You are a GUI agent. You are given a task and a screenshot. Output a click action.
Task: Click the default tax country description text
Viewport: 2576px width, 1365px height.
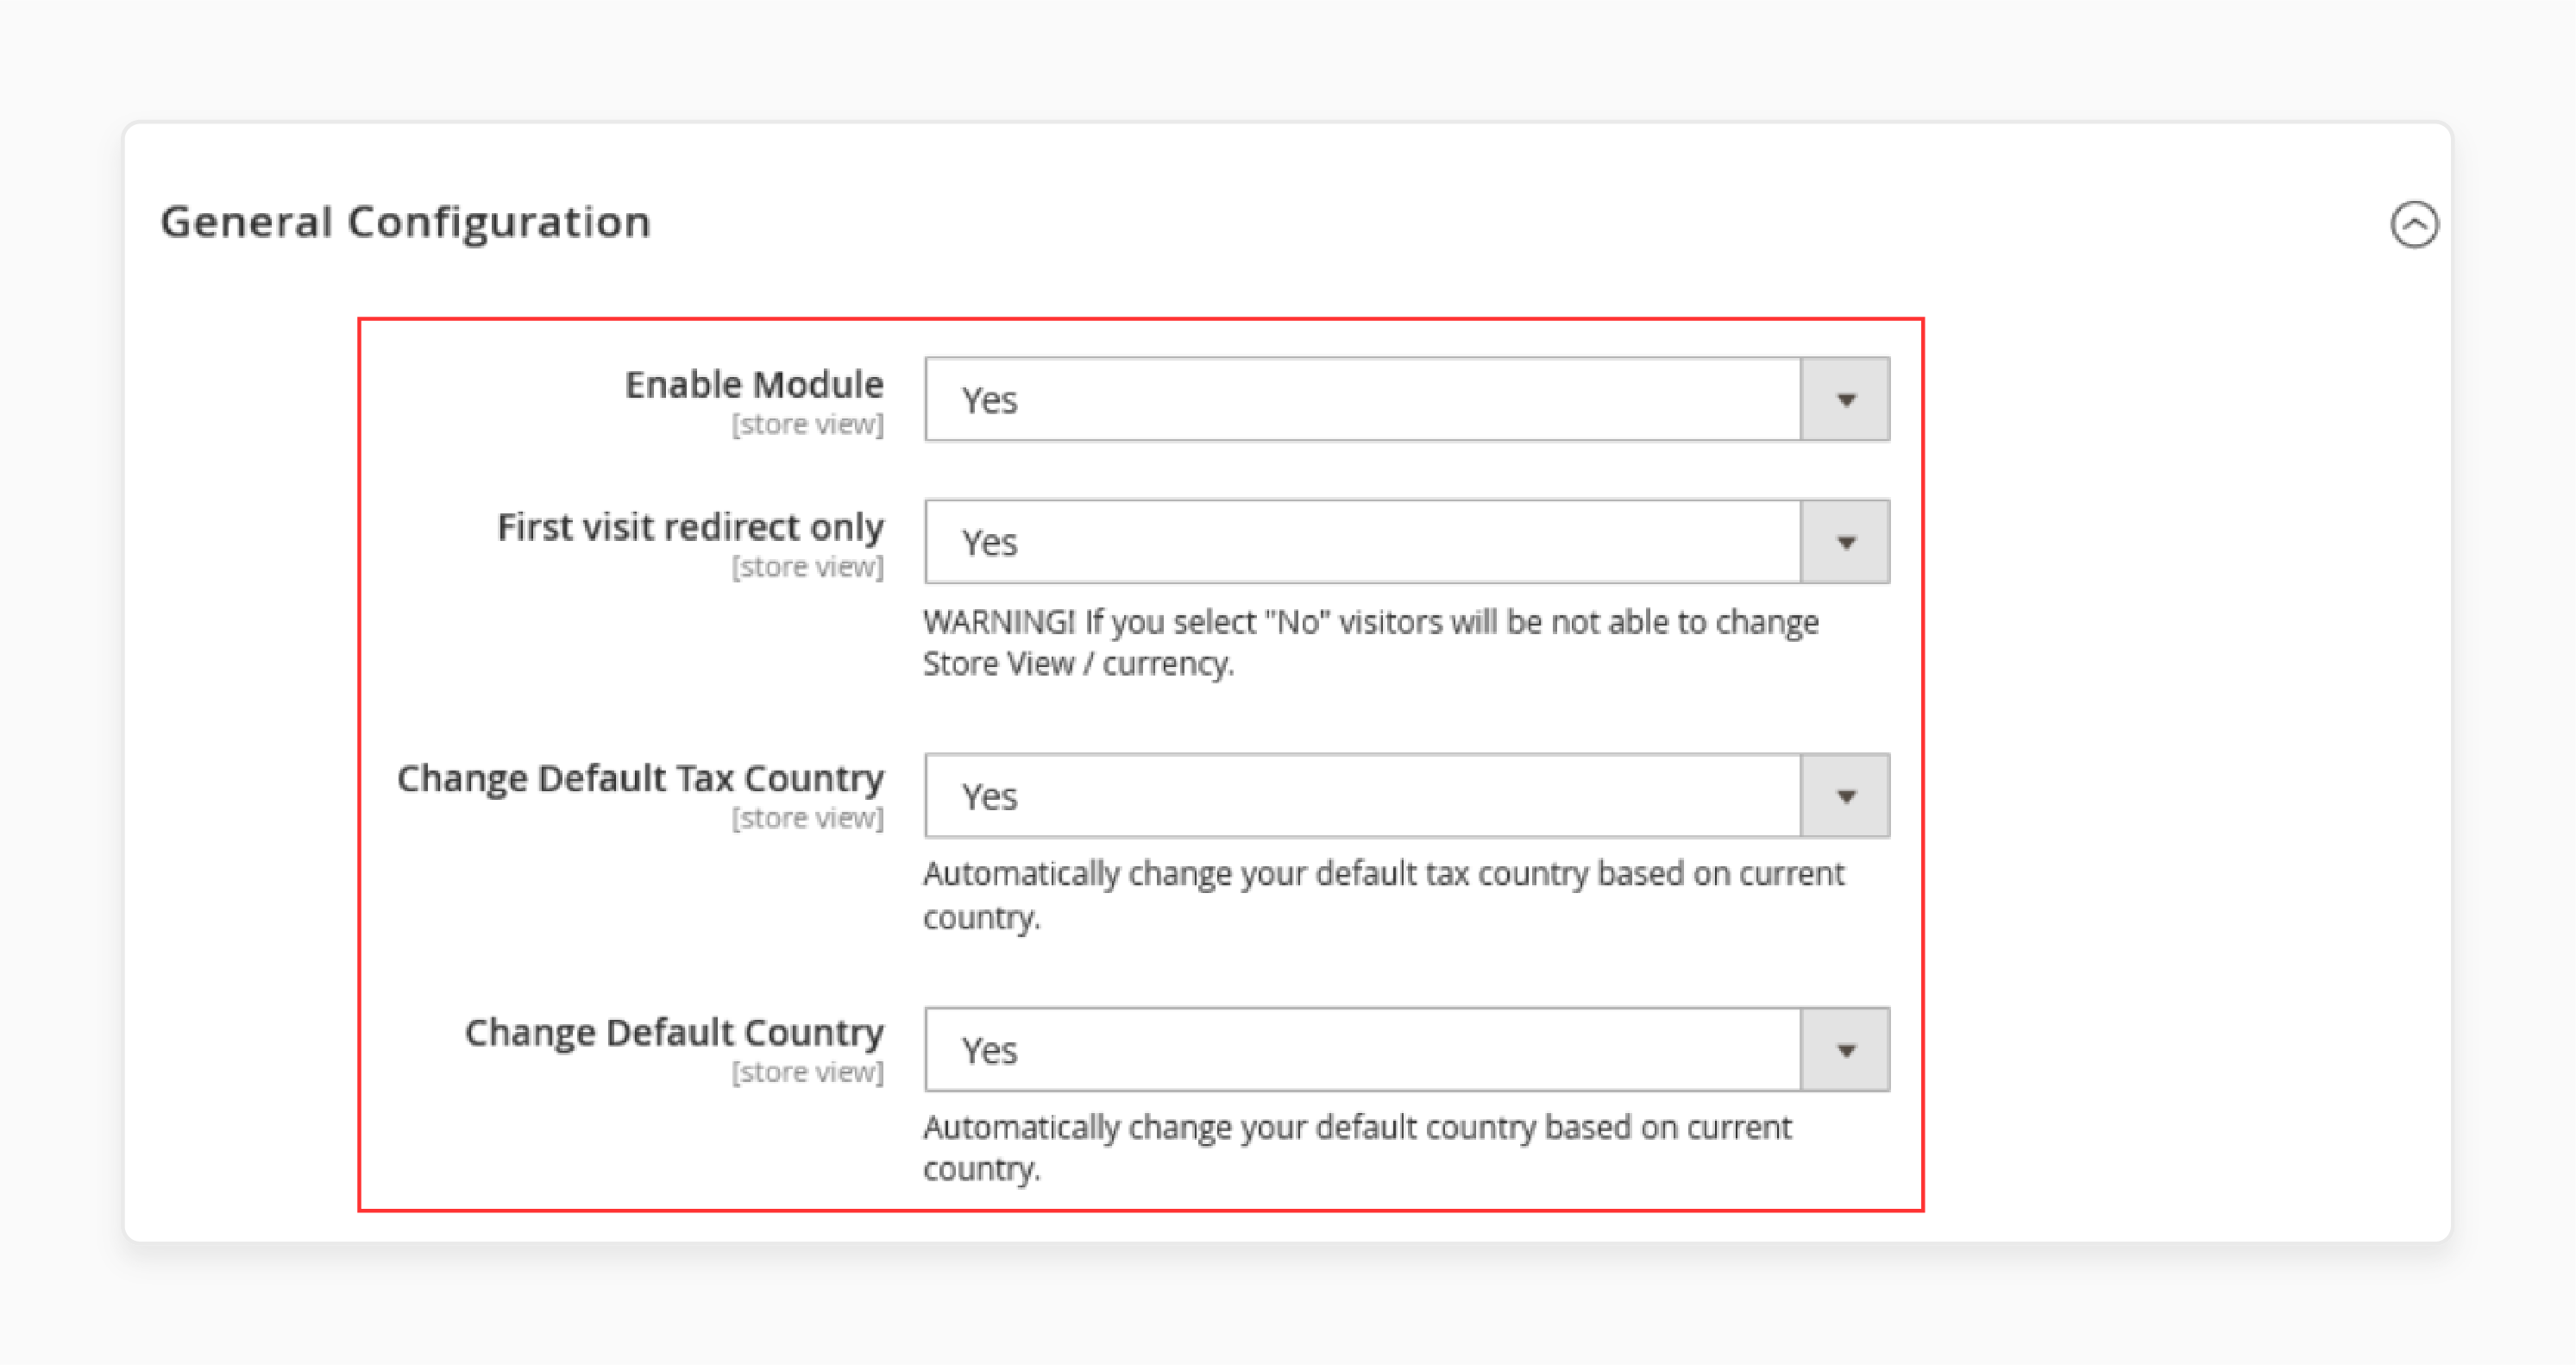(1383, 895)
